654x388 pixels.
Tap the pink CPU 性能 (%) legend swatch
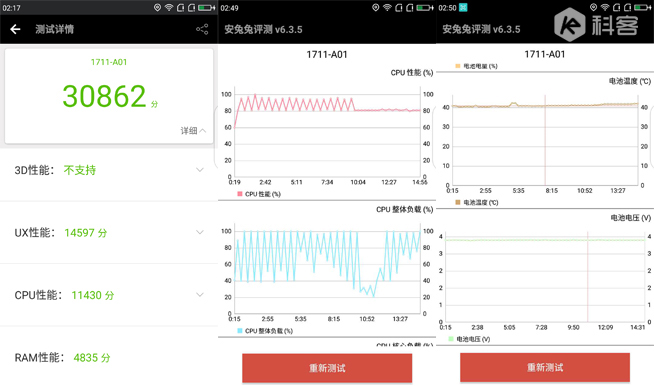click(x=240, y=194)
